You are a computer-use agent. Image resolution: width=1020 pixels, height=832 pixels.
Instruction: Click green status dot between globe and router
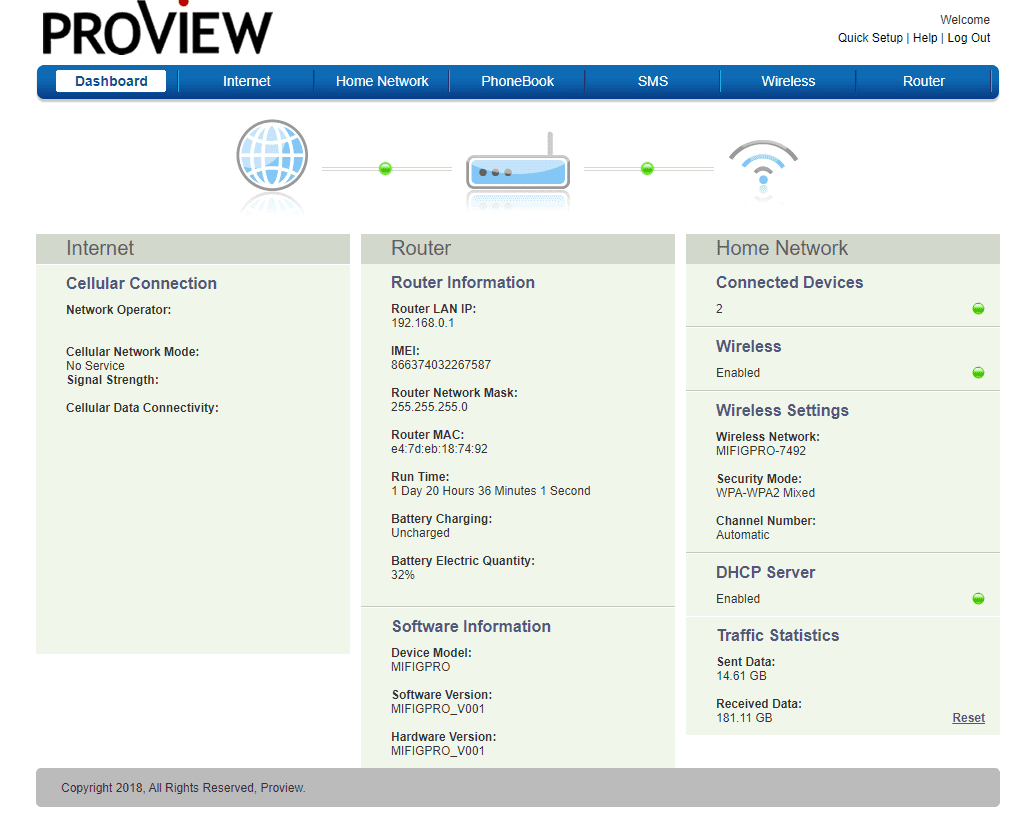pos(386,168)
